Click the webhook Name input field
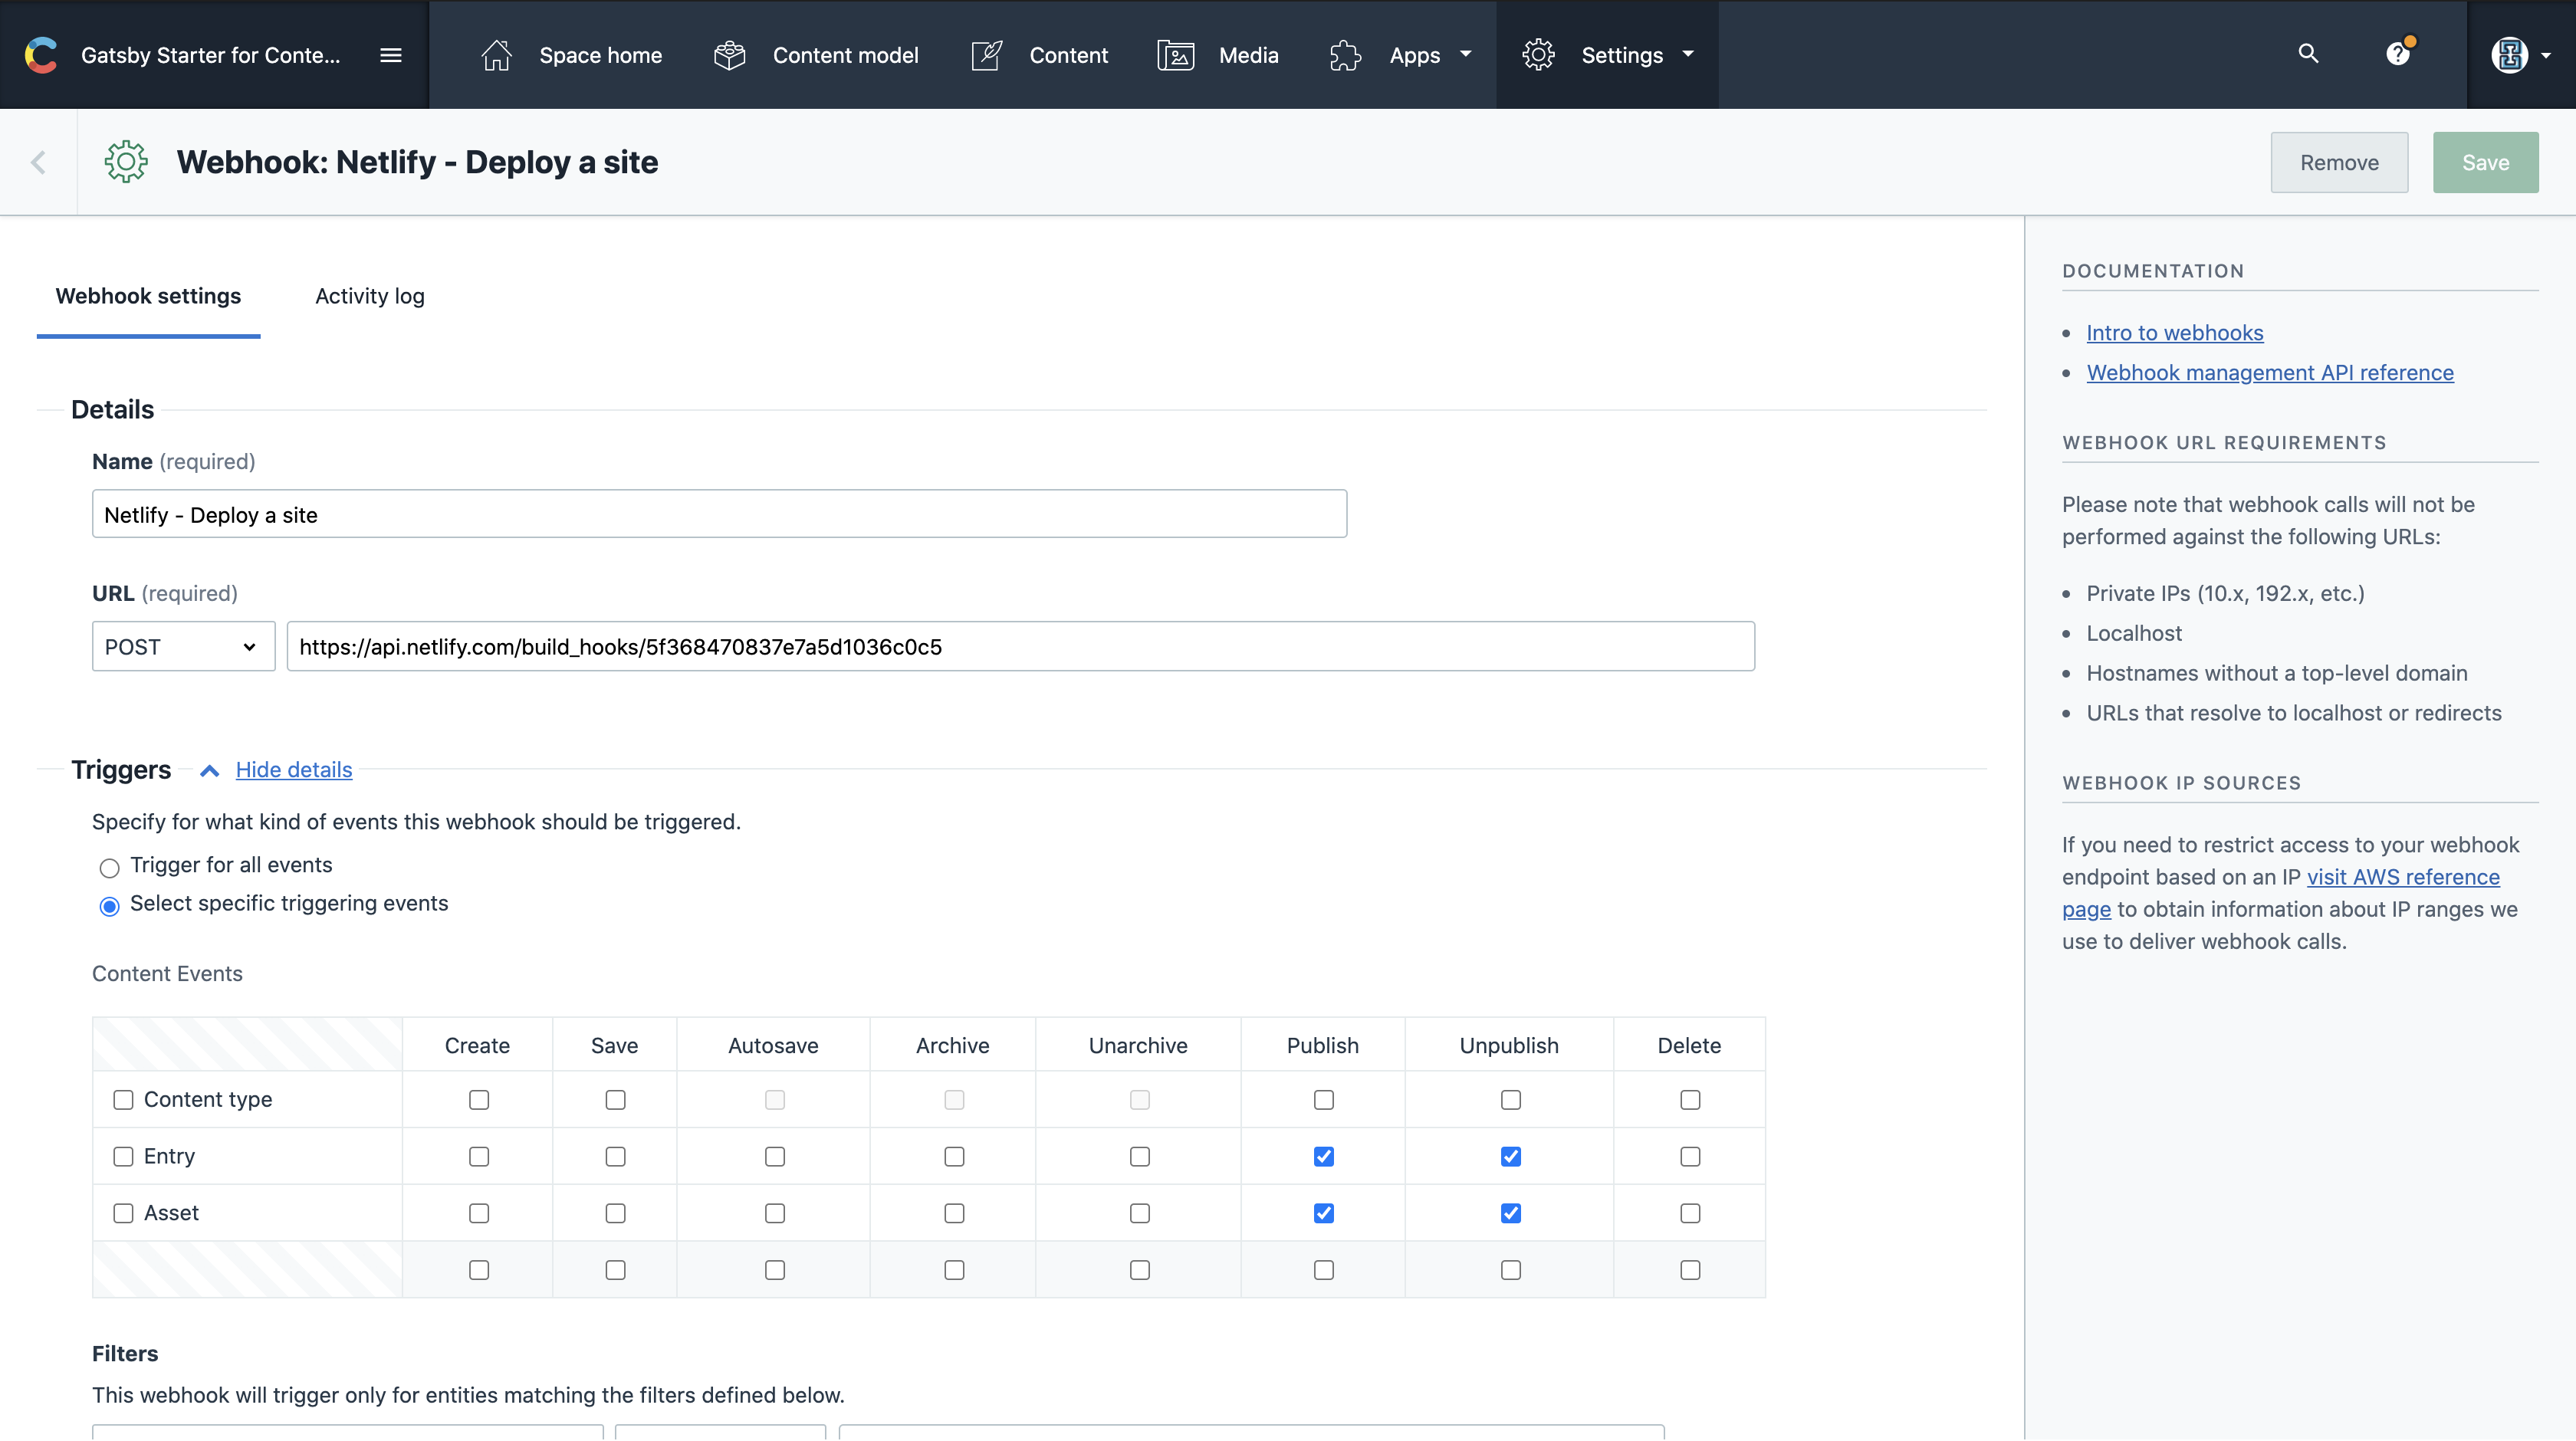The width and height of the screenshot is (2576, 1441). (x=719, y=514)
